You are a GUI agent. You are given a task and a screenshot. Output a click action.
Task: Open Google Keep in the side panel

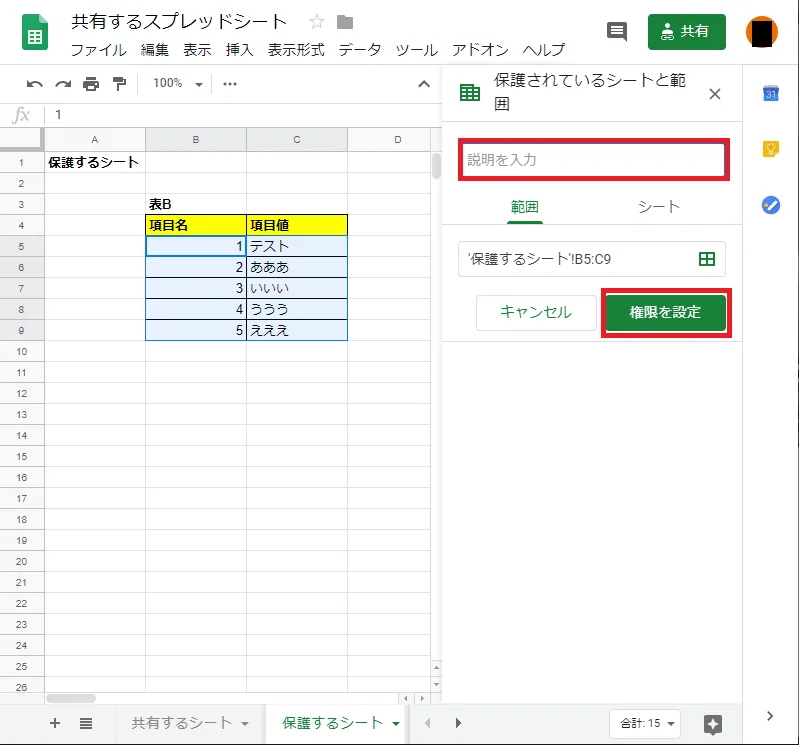[770, 149]
